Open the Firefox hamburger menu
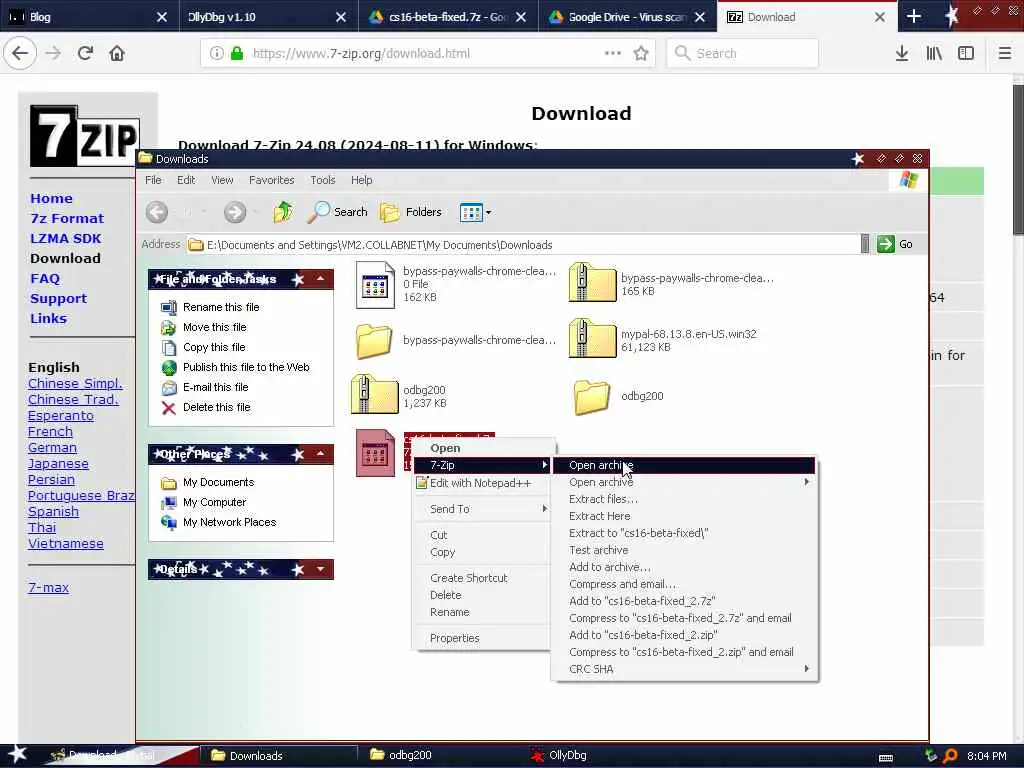Screen dimensions: 1024x768 pos(1004,53)
